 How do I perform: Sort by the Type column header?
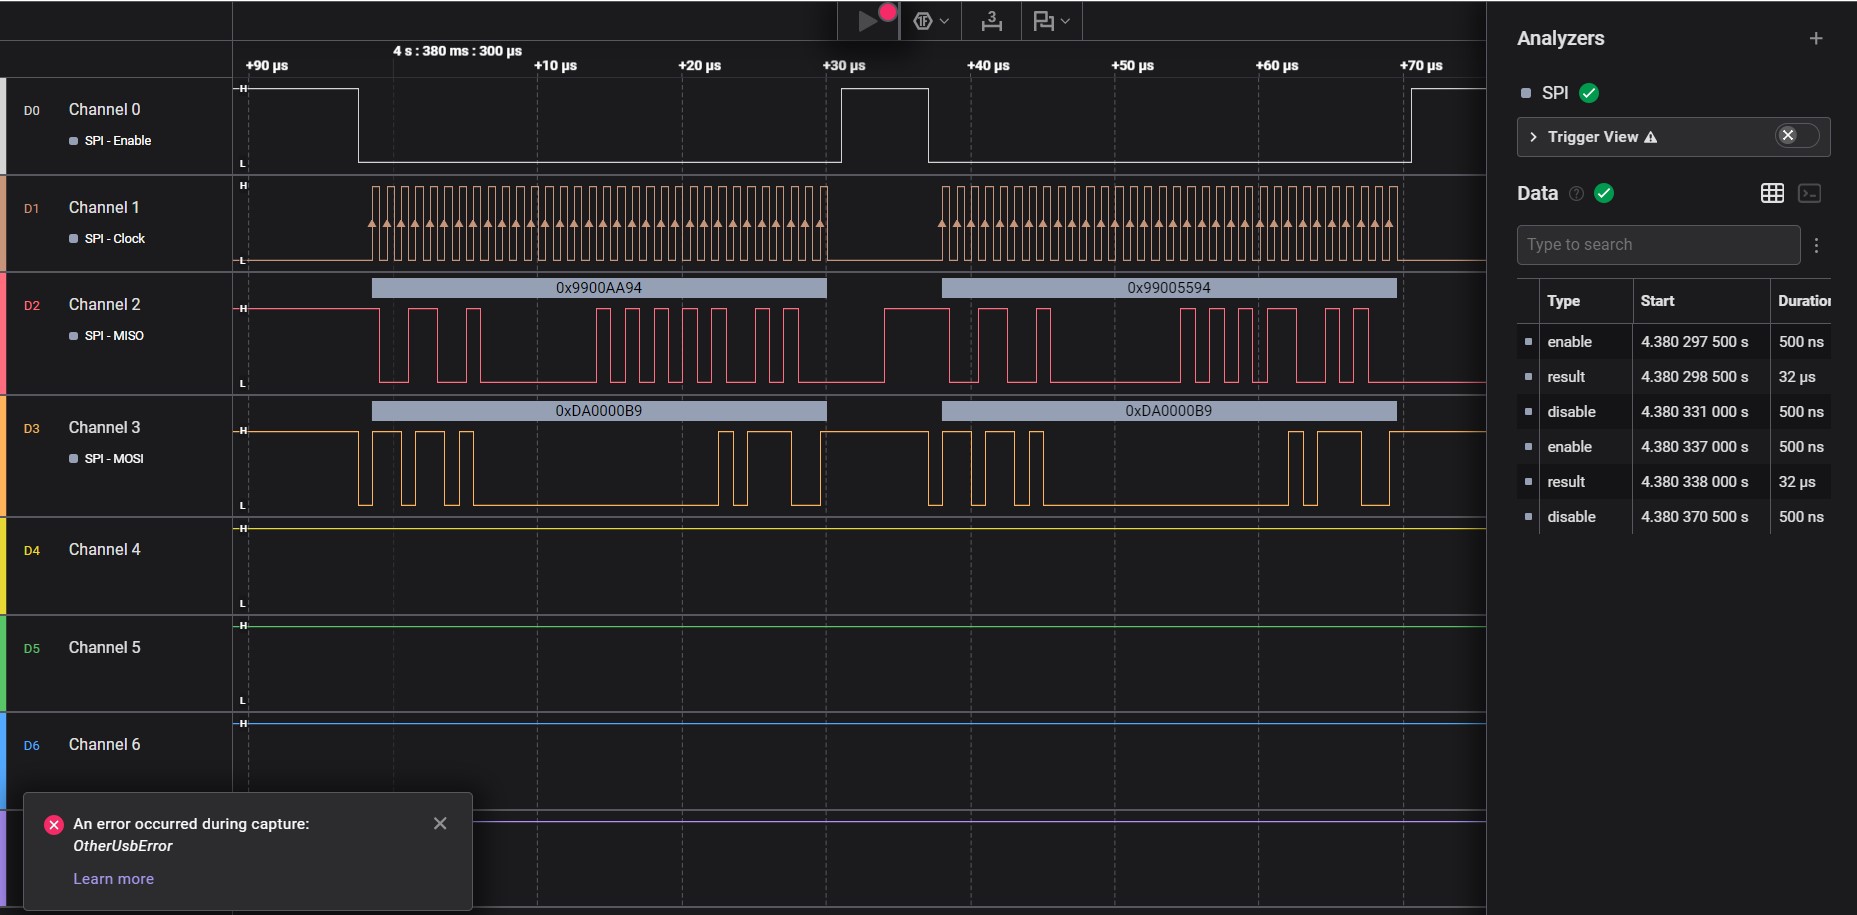tap(1563, 301)
